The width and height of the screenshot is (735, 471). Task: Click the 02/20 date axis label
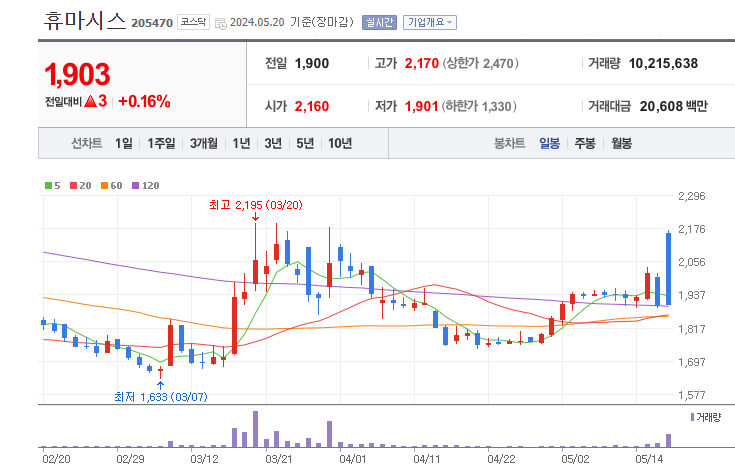tap(56, 459)
